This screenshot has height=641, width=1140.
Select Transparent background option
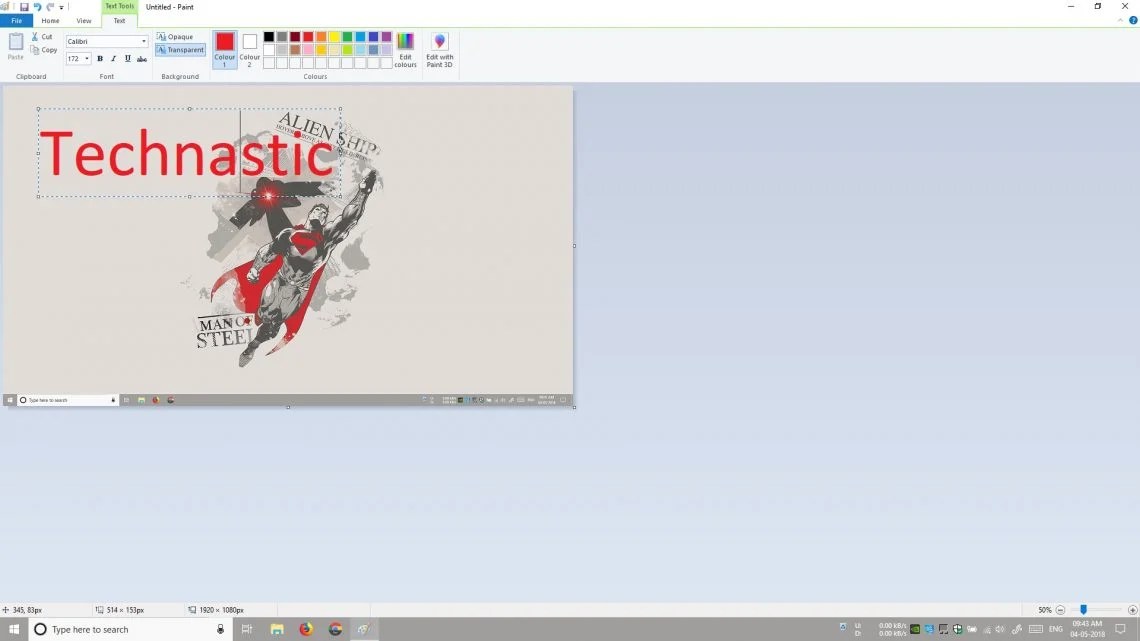click(180, 50)
